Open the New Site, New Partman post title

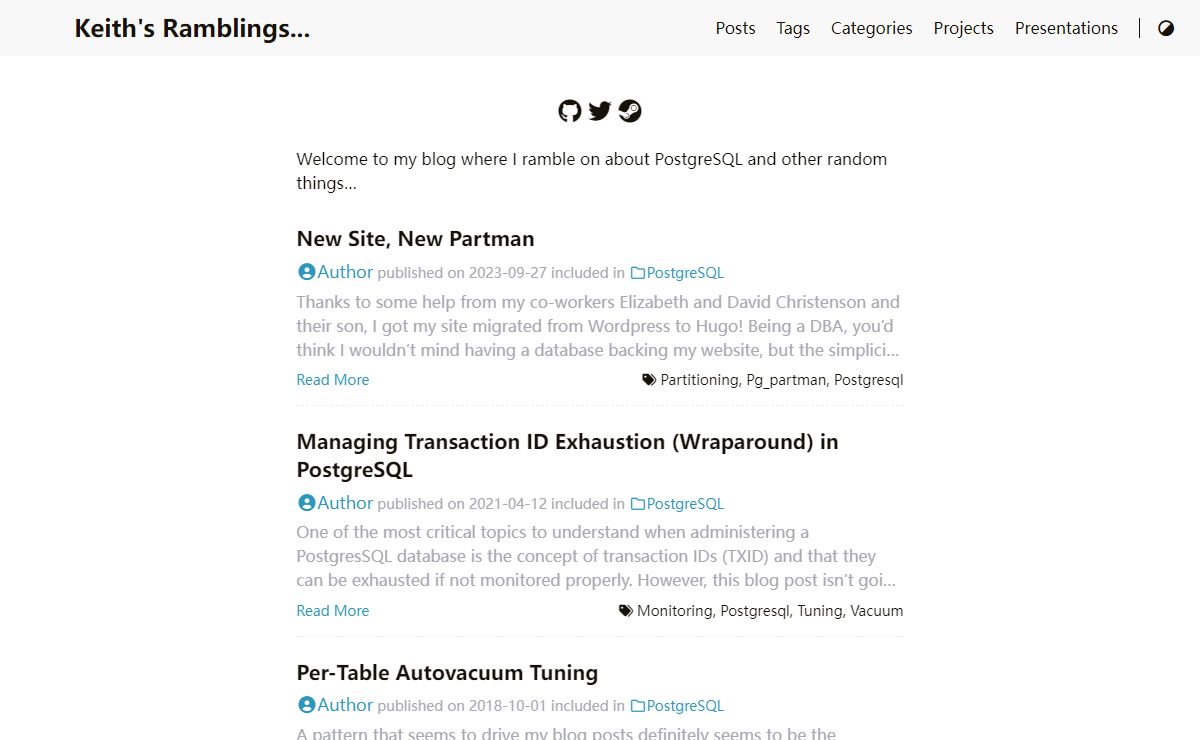pos(416,239)
